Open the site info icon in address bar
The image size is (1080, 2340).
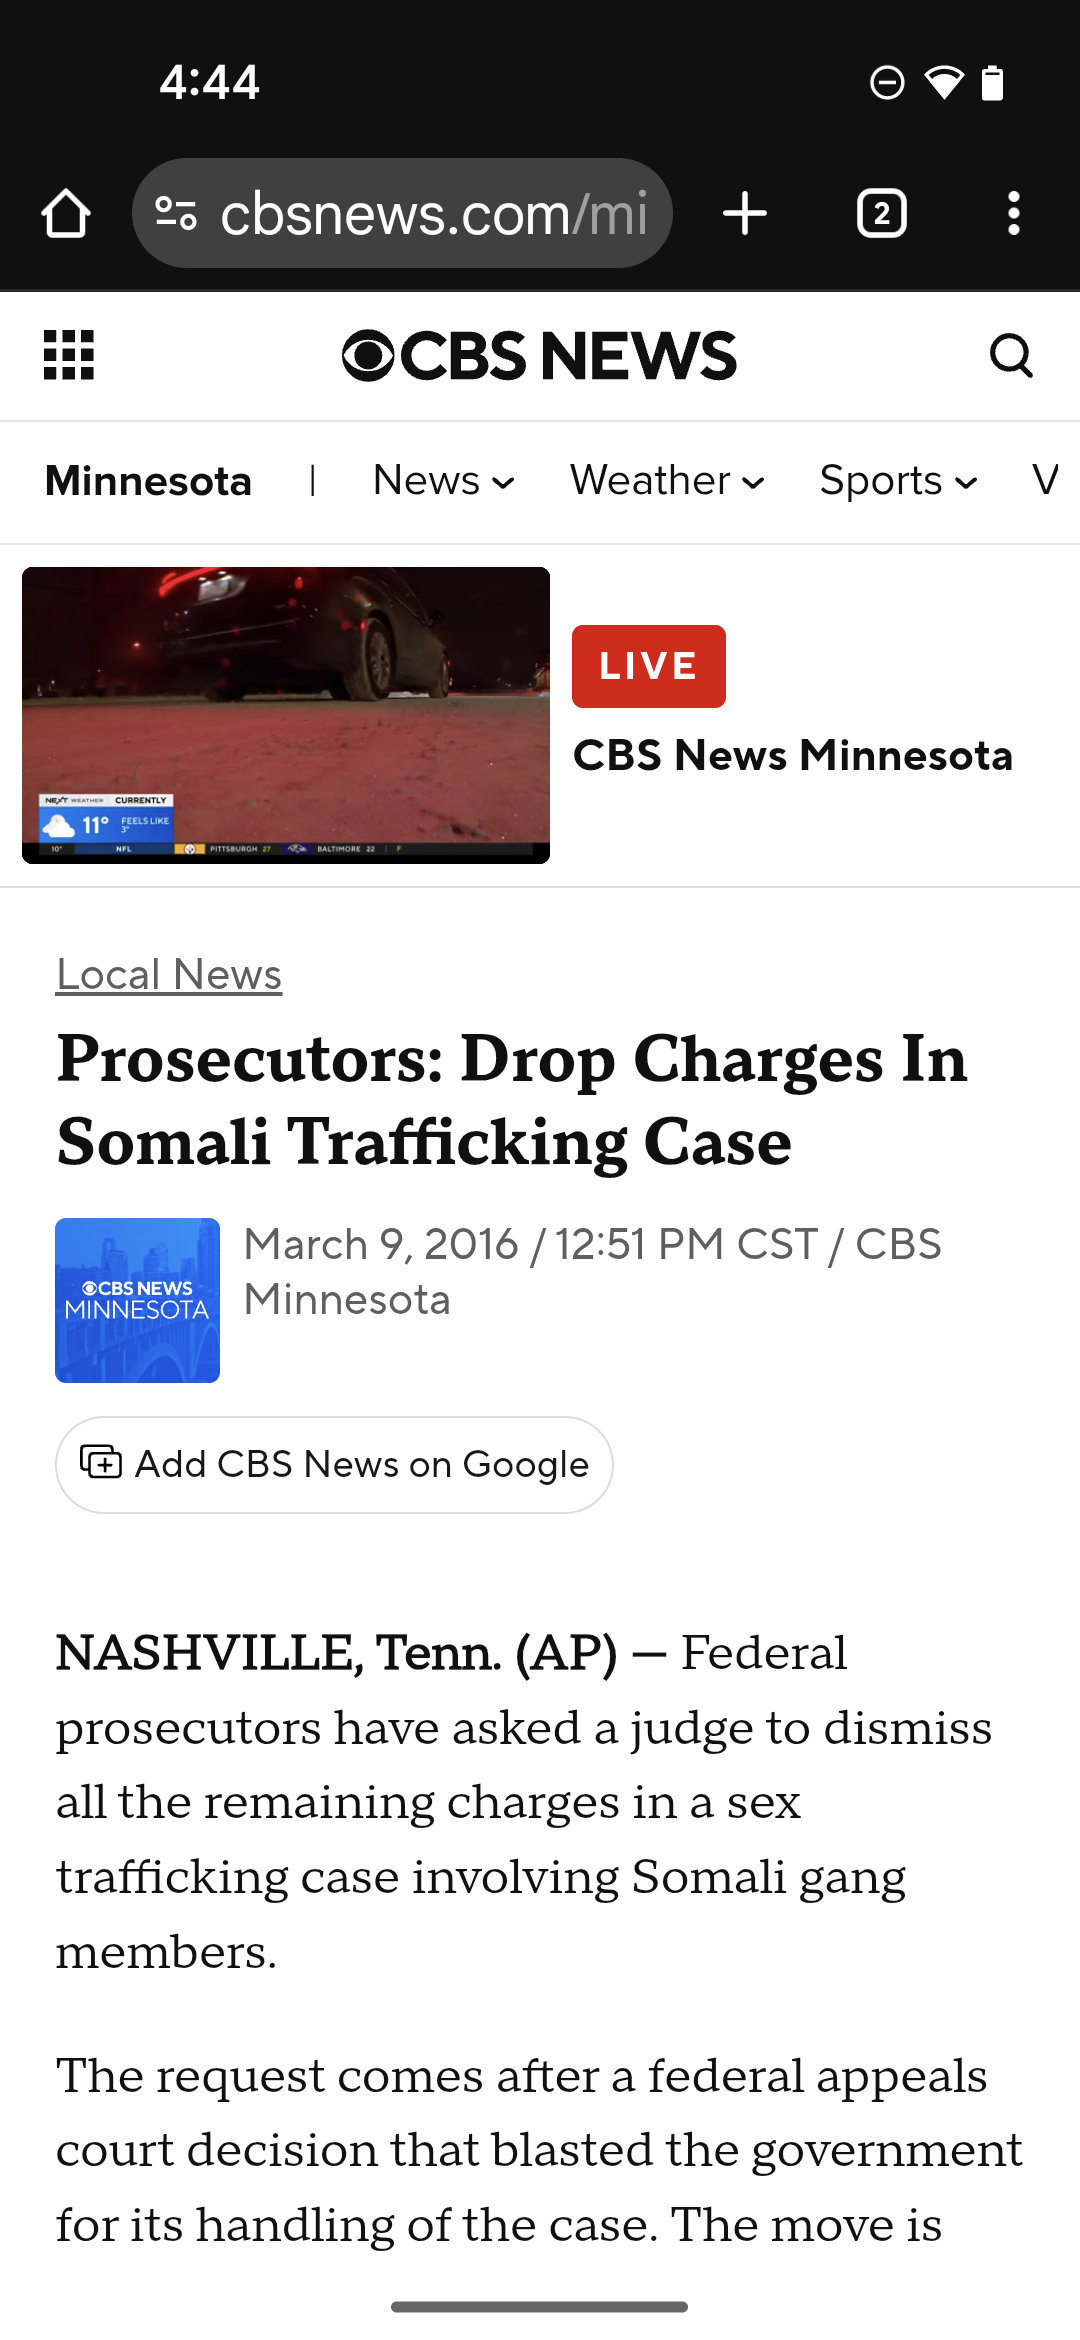tap(177, 214)
